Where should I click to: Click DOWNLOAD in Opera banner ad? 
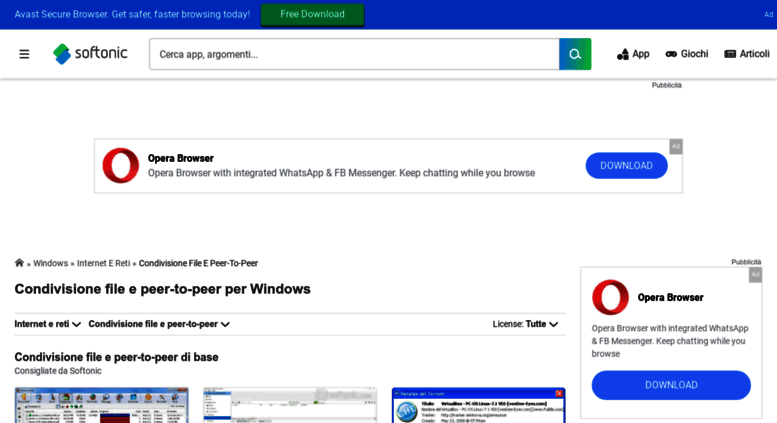[626, 165]
